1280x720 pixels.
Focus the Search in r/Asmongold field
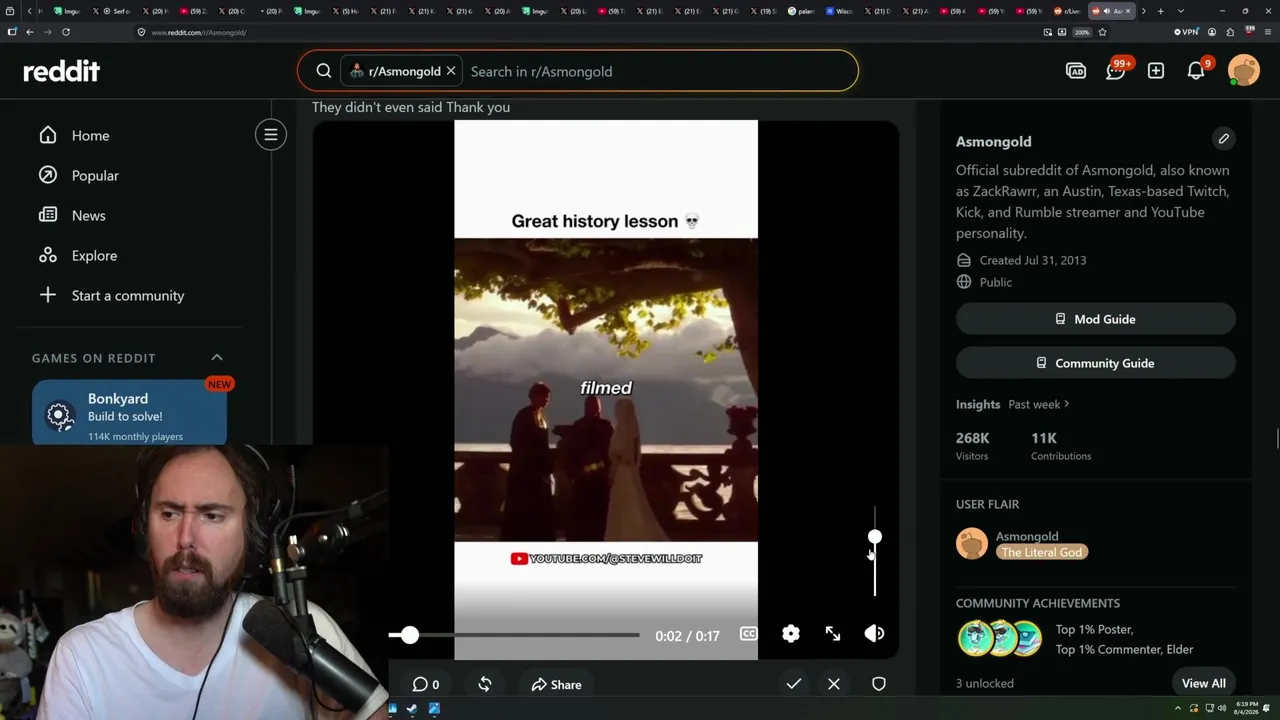[660, 71]
